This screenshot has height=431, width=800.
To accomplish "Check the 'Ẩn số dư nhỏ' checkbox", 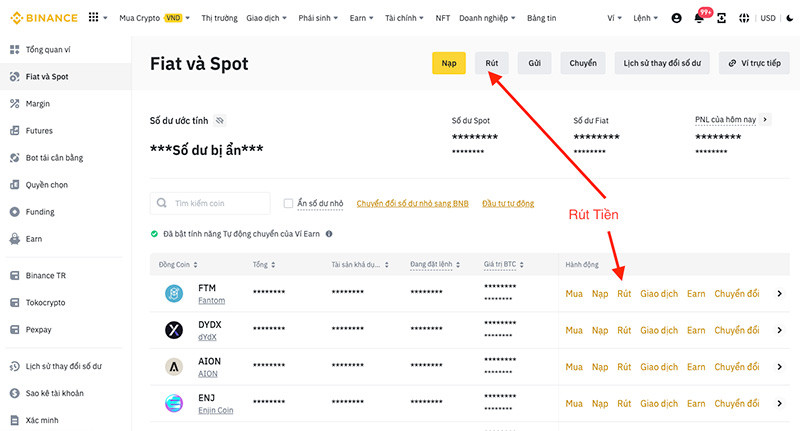I will tap(288, 203).
